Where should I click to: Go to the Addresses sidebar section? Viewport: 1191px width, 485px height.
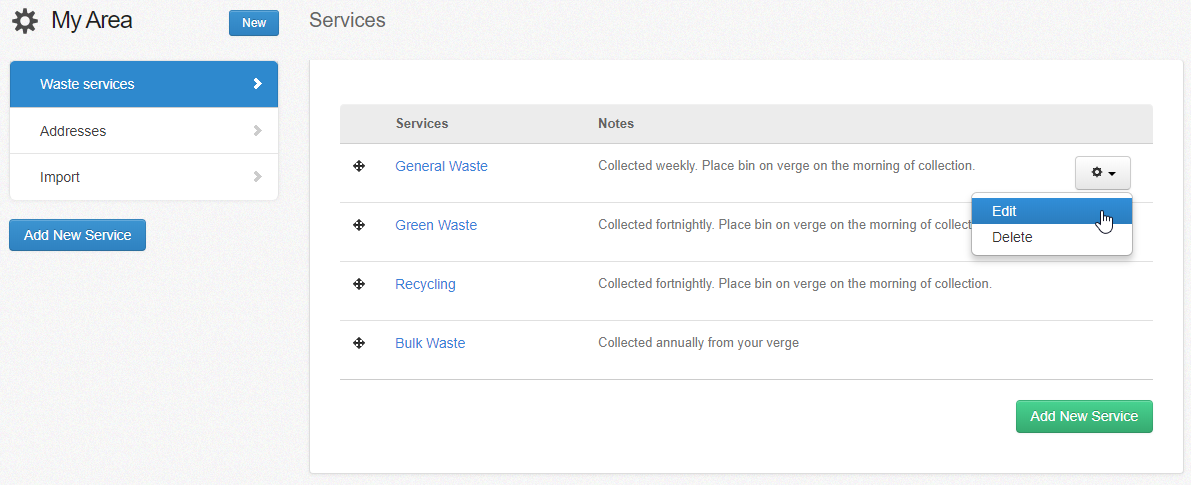pos(73,131)
